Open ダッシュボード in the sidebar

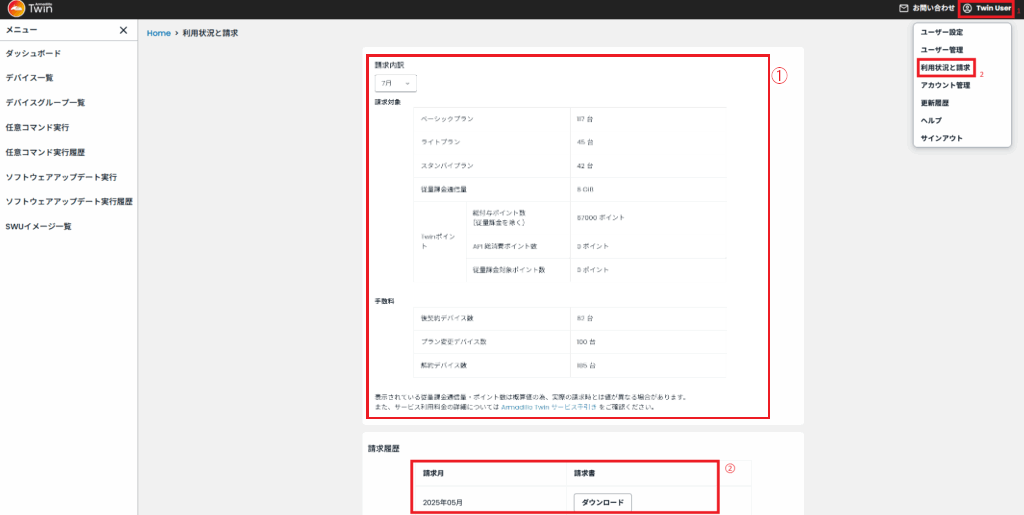pos(33,54)
